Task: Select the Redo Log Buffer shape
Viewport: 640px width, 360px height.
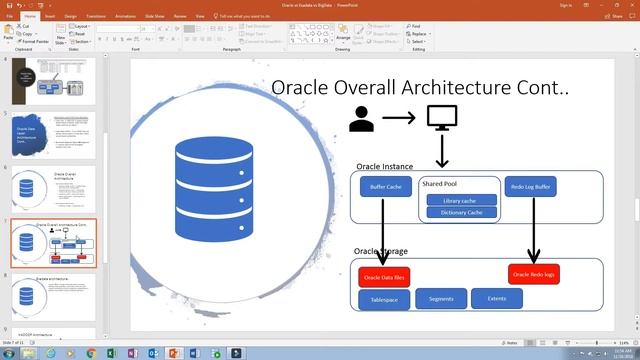Action: click(x=530, y=187)
